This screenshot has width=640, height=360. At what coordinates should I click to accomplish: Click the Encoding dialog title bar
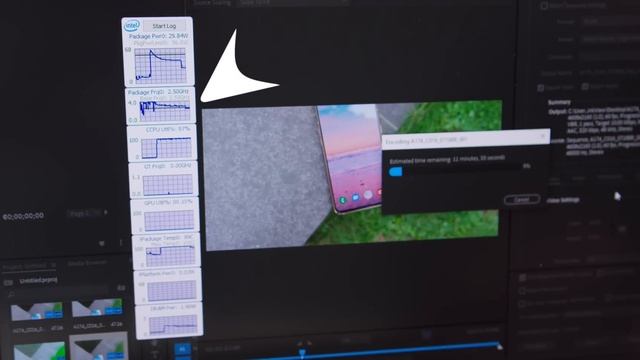[466, 140]
